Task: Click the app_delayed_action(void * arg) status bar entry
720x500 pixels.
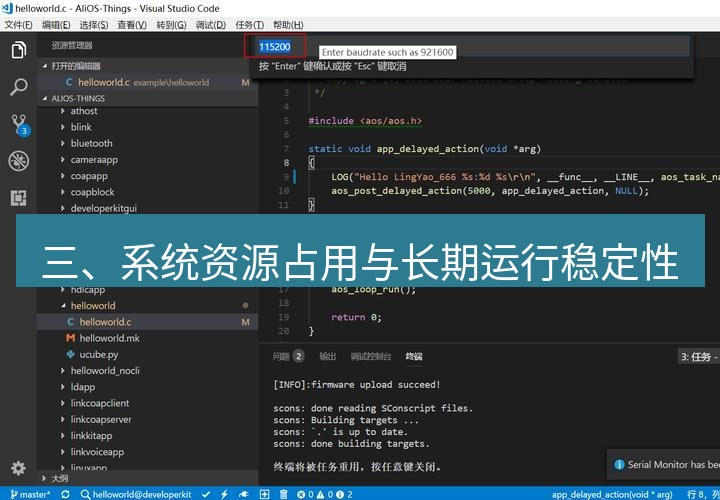Action: click(x=614, y=494)
